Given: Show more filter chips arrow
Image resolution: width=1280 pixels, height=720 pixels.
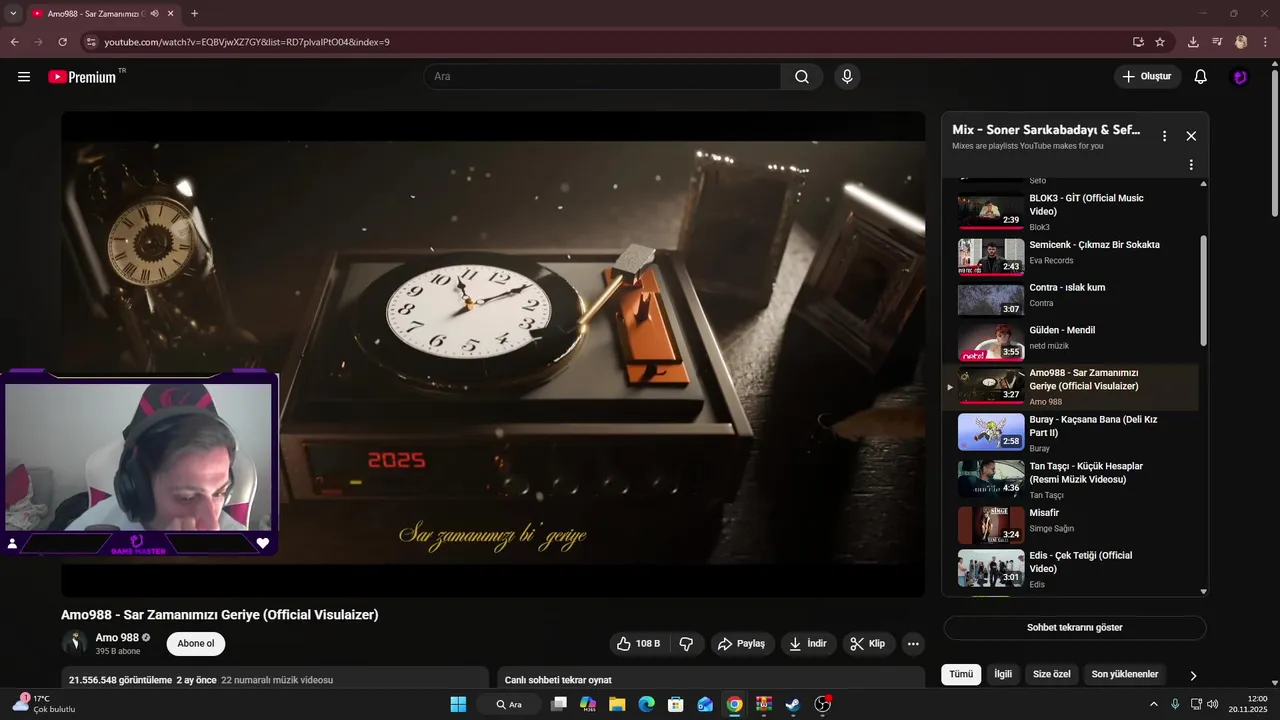Looking at the screenshot, I should click(x=1193, y=675).
